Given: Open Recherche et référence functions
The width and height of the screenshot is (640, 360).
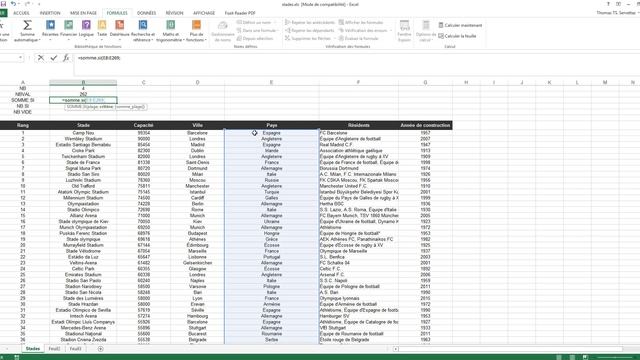Looking at the screenshot, I should (x=143, y=31).
